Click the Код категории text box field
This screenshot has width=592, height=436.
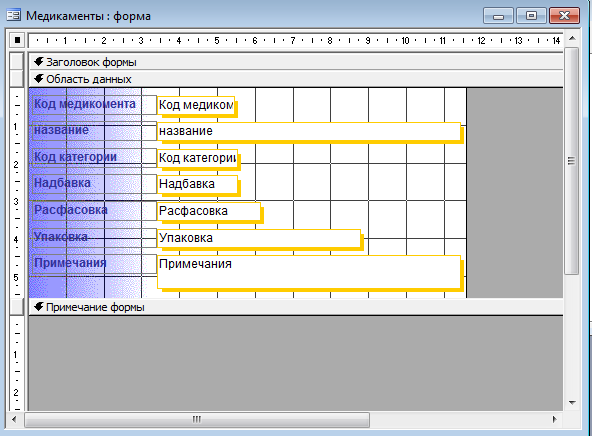(x=197, y=158)
